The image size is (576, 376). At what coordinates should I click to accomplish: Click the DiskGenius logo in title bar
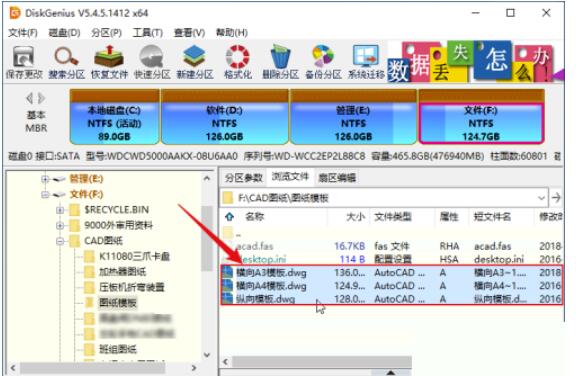pos(15,13)
